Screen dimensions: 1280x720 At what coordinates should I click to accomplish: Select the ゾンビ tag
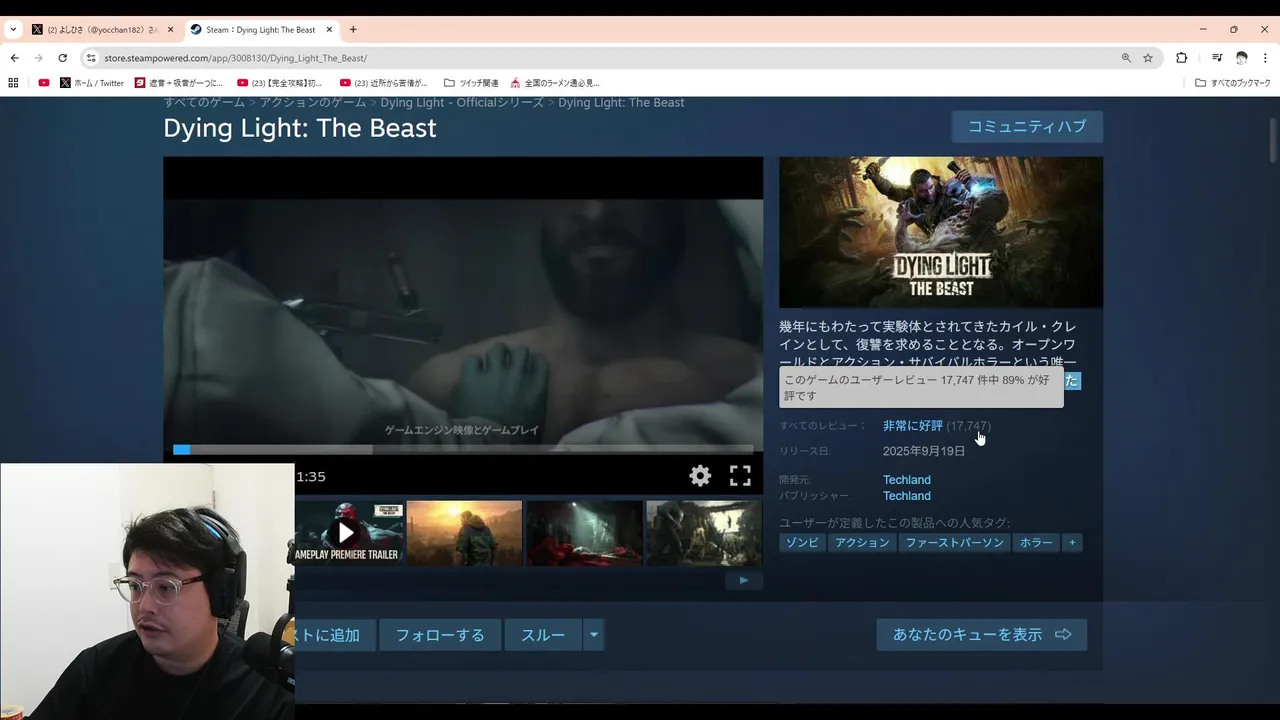tap(802, 543)
